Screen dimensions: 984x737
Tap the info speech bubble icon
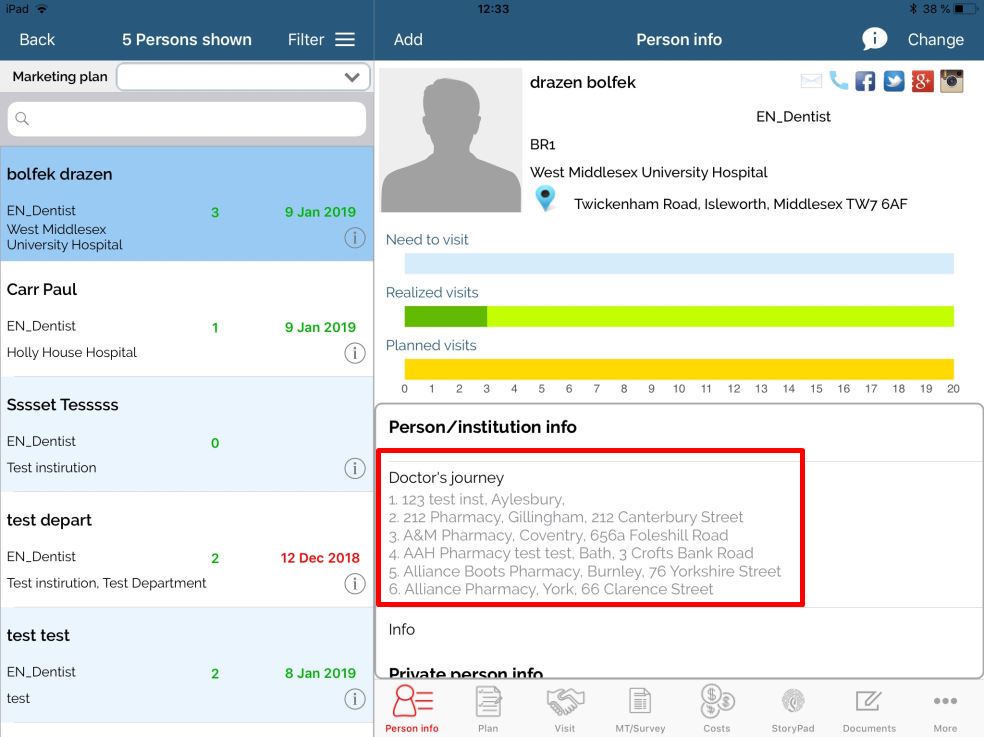pos(874,39)
